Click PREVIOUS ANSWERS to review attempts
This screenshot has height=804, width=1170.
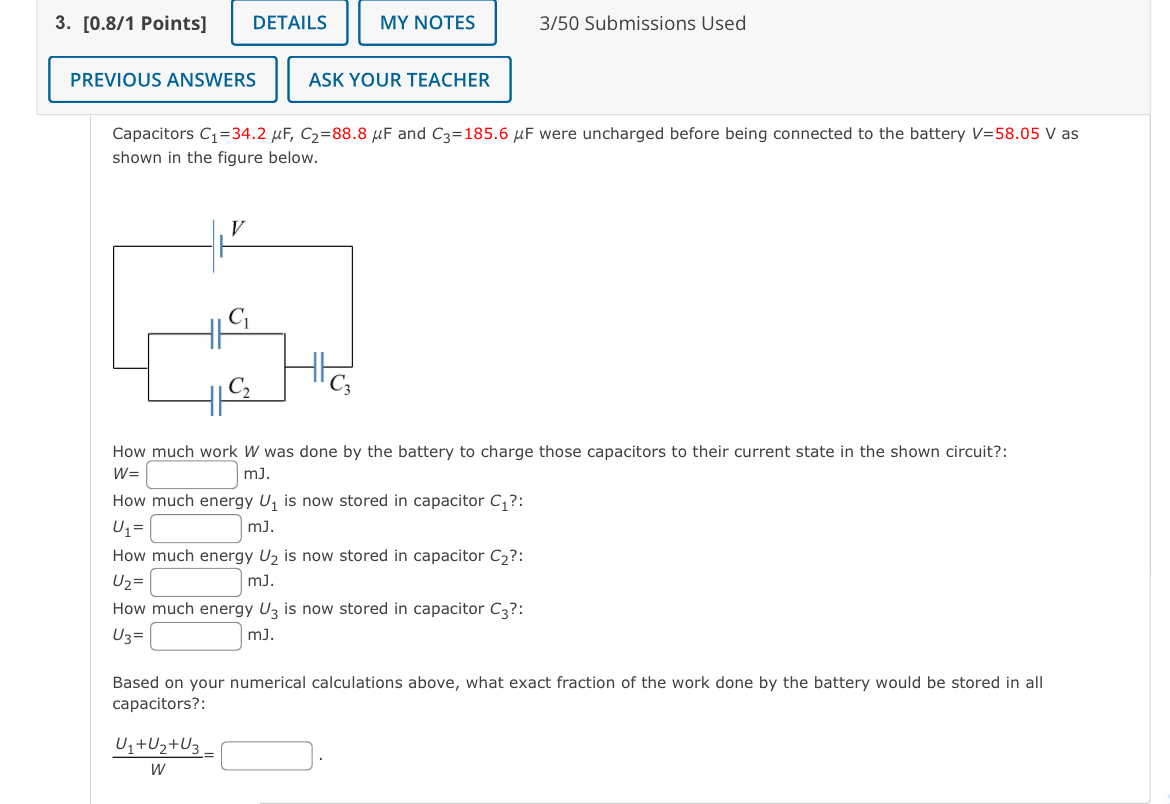tap(162, 79)
